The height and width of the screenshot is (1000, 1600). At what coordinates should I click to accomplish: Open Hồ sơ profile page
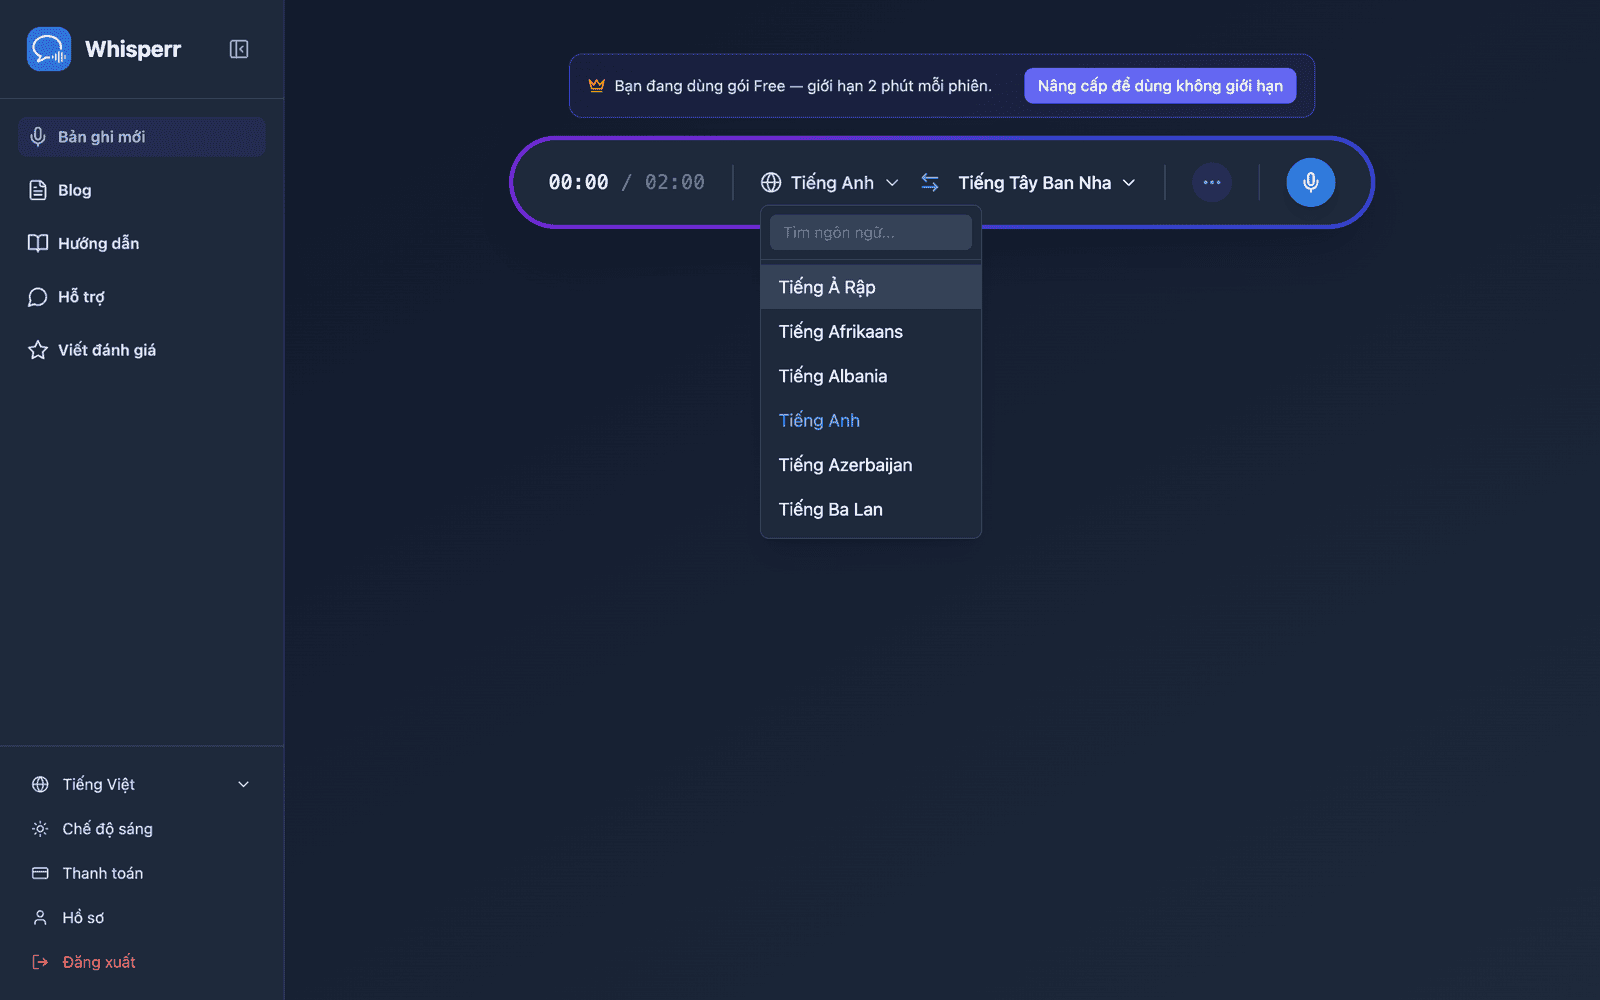[141, 918]
